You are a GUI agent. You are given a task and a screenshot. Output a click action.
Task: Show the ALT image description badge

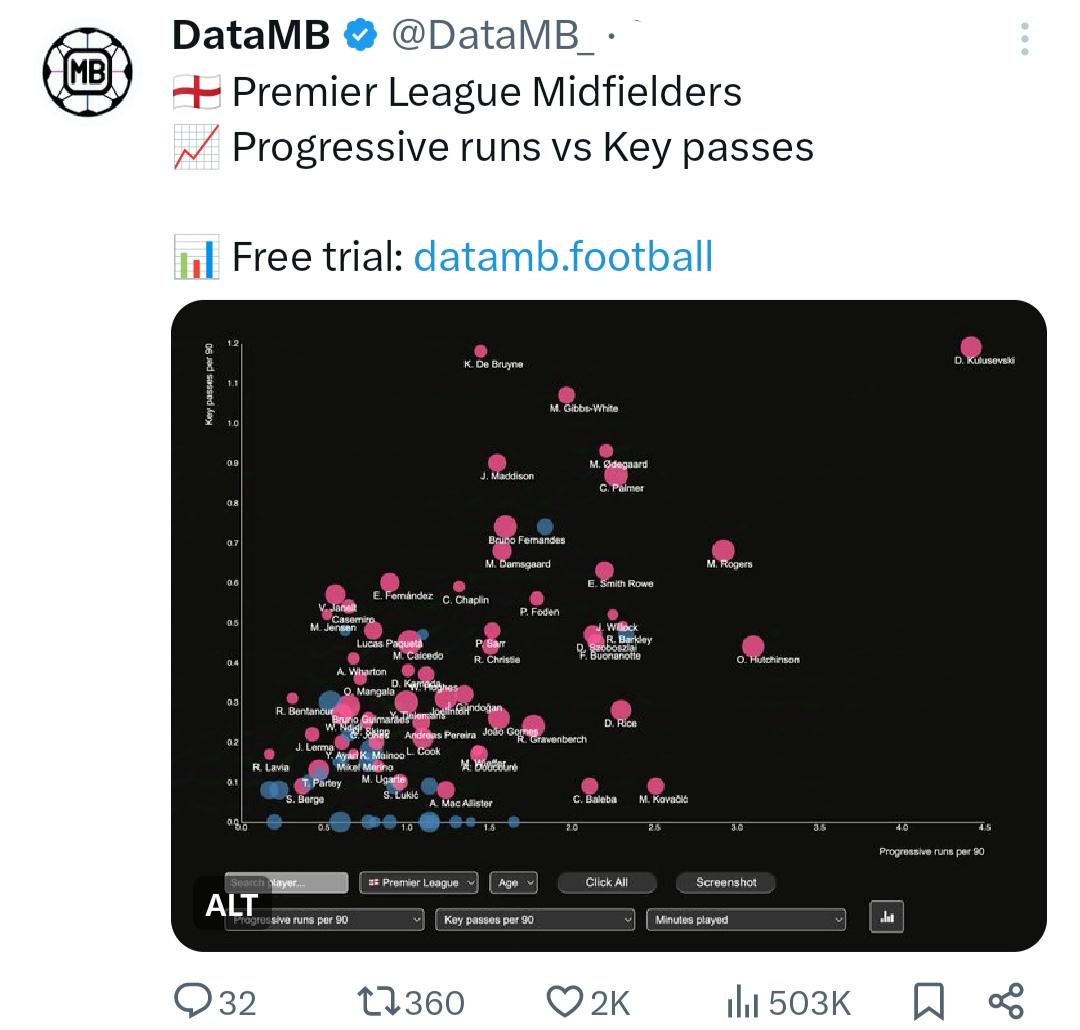coord(231,905)
